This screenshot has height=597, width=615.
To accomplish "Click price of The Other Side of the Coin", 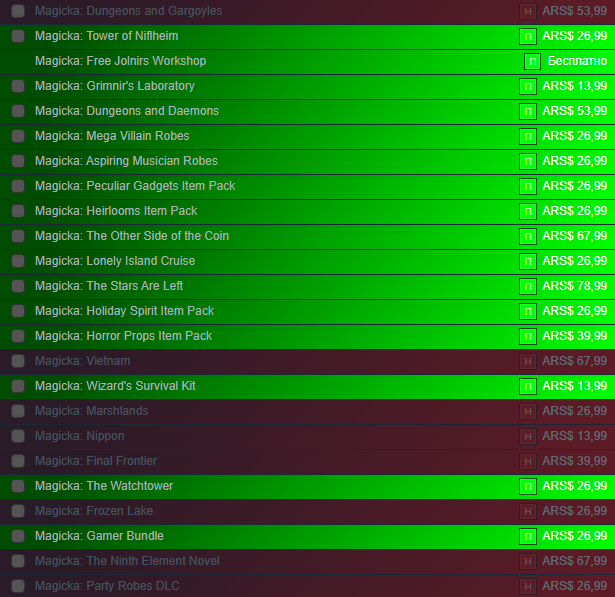I will (x=575, y=236).
